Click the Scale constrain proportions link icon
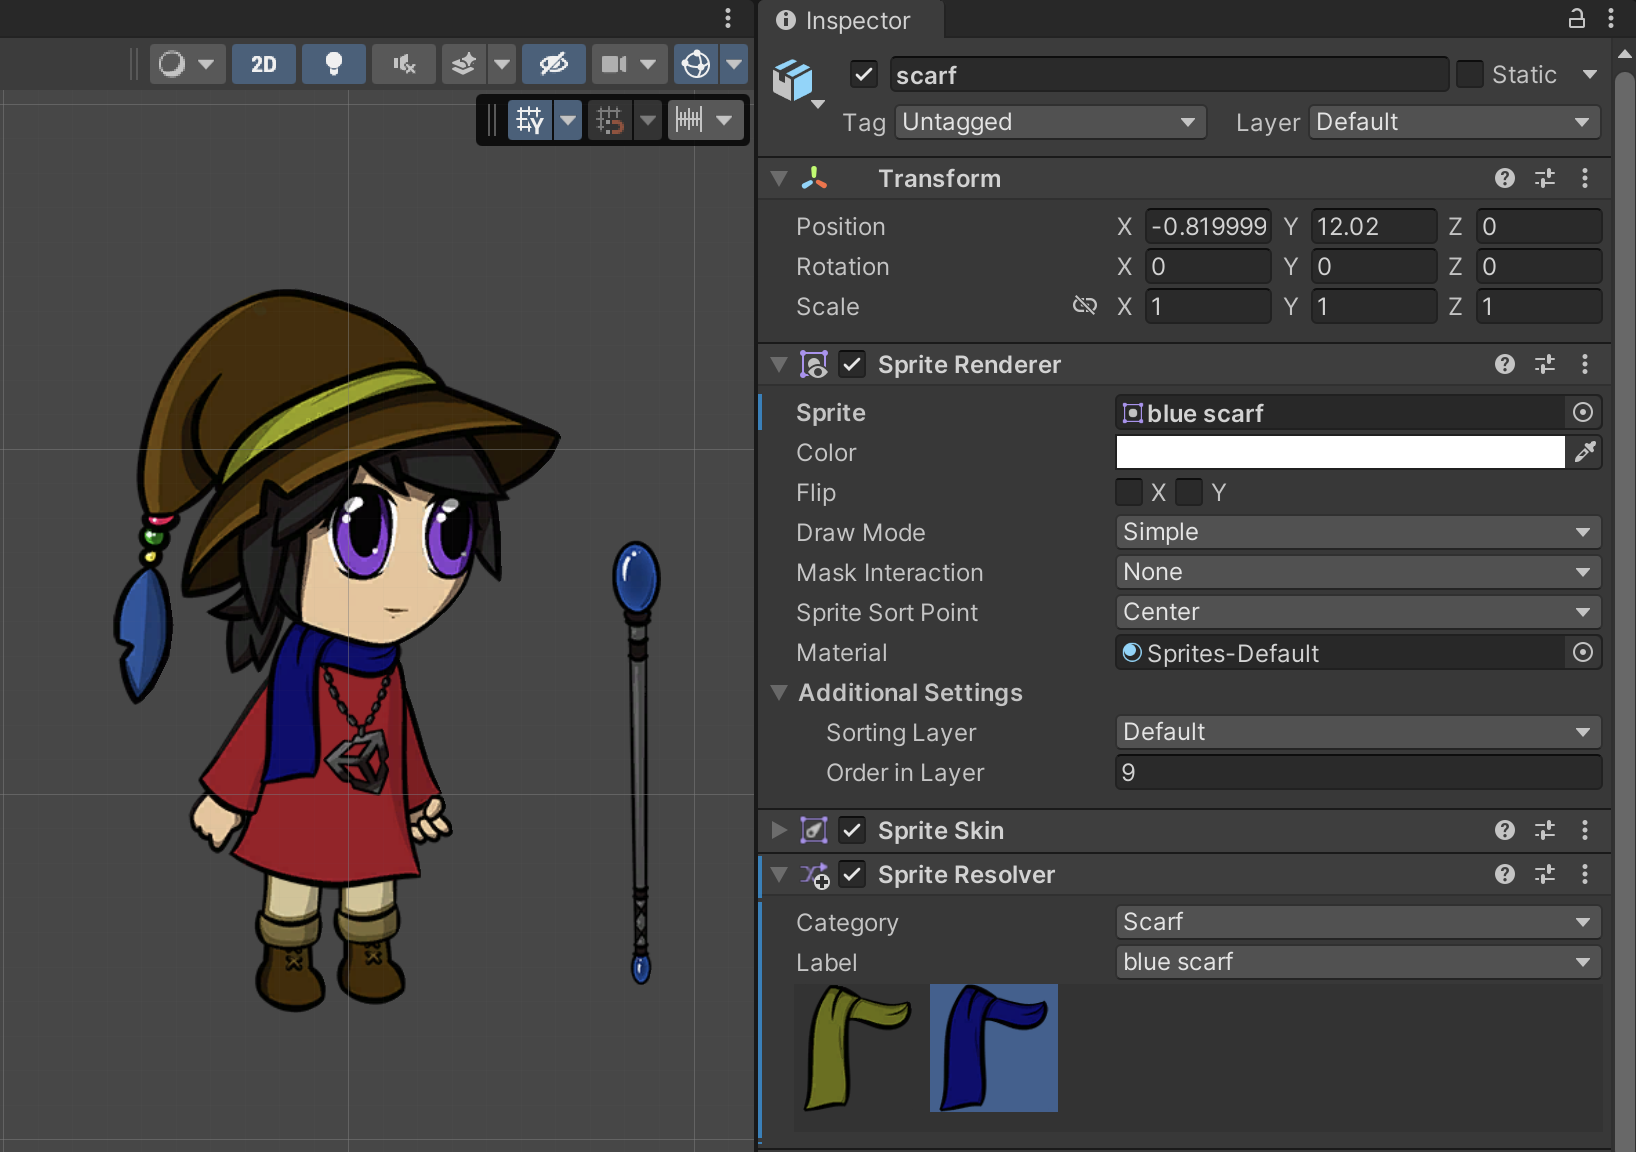The height and width of the screenshot is (1152, 1636). click(x=1085, y=306)
